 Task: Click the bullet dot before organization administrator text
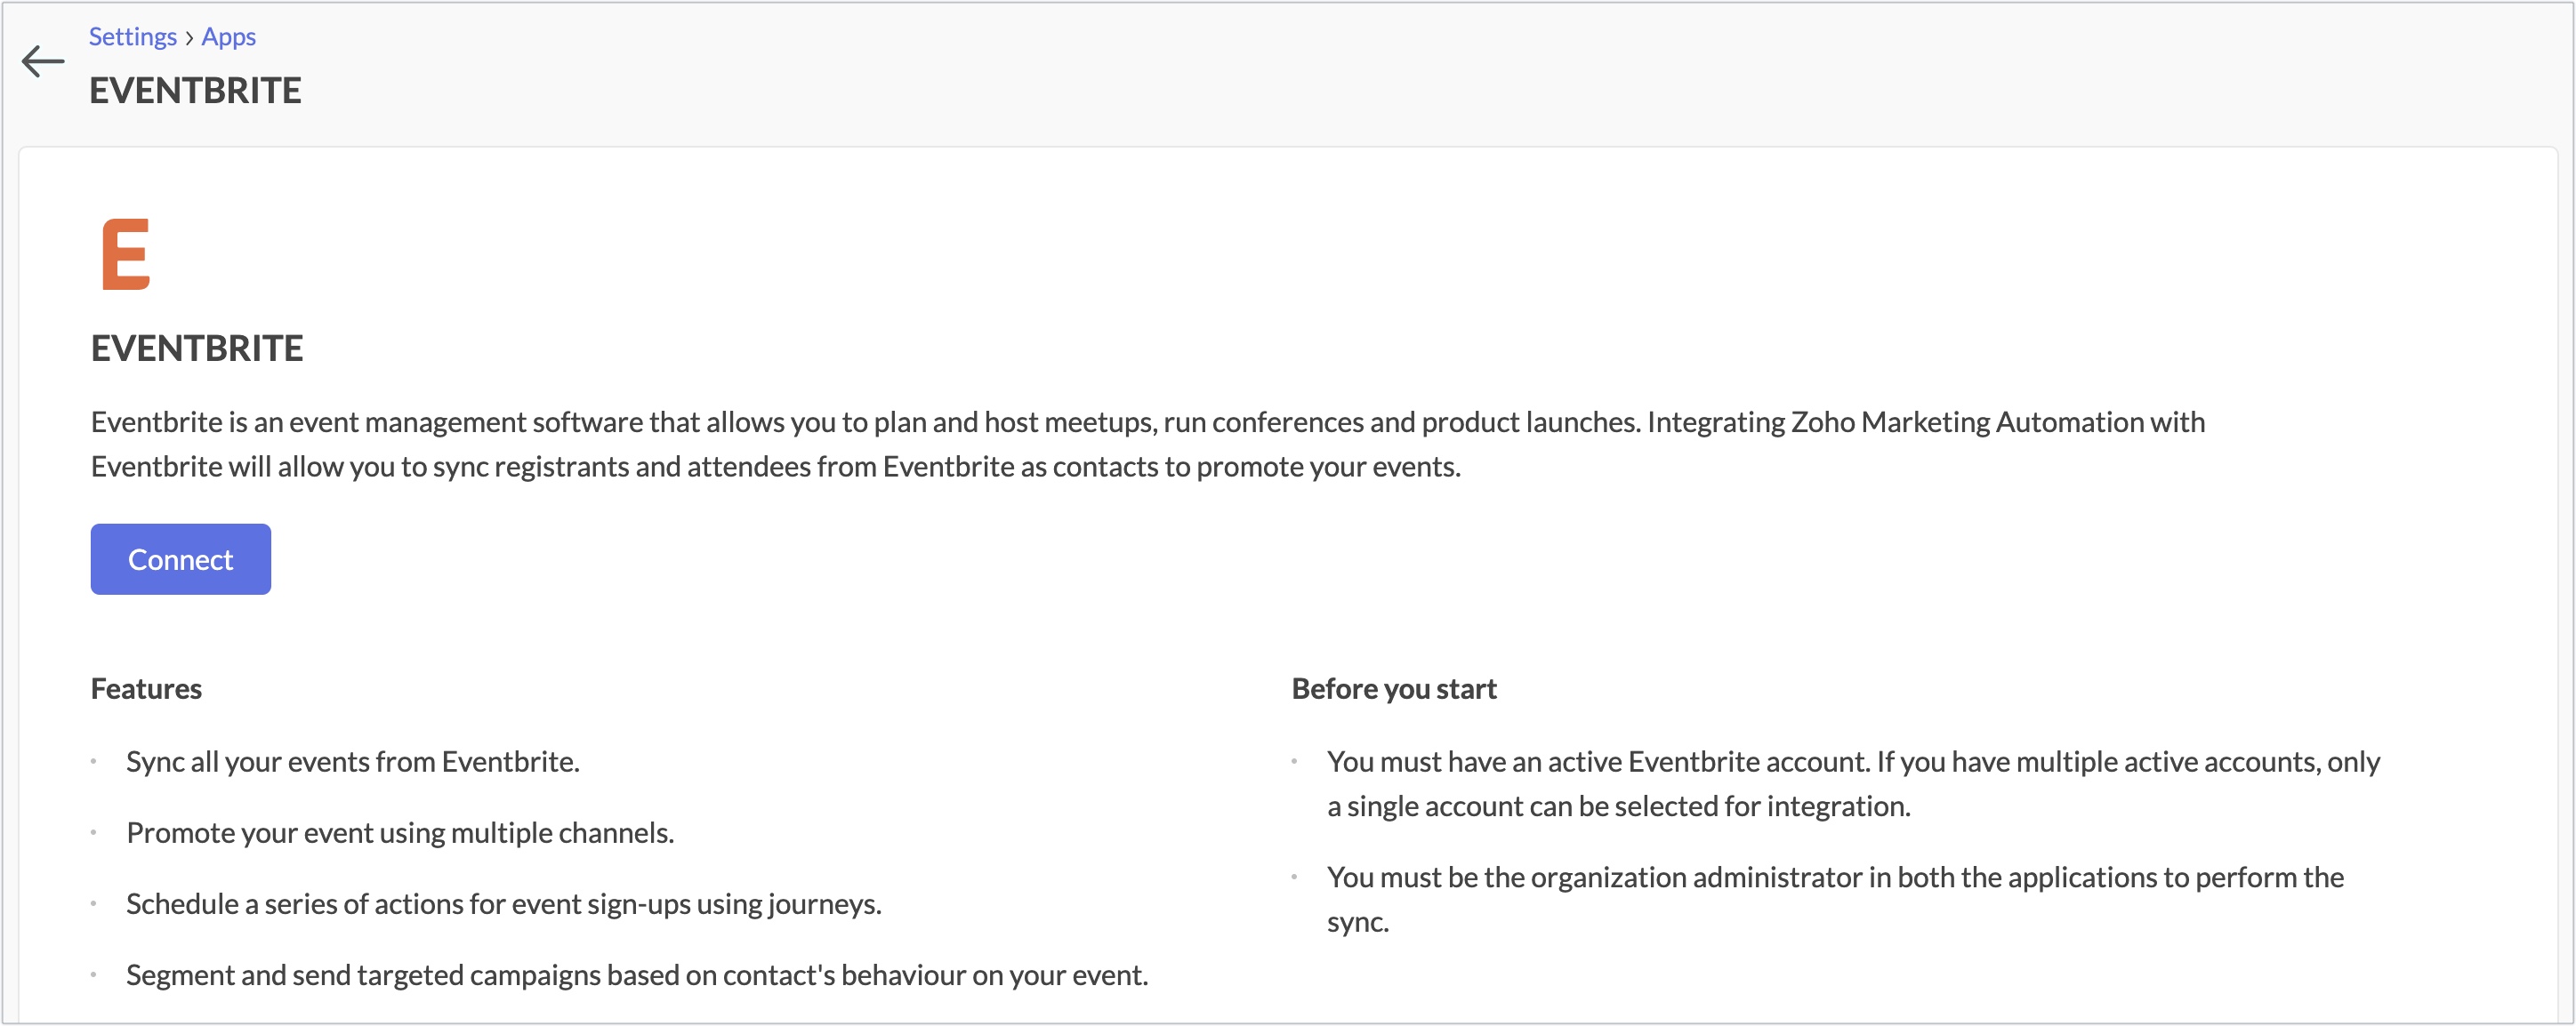(1294, 877)
